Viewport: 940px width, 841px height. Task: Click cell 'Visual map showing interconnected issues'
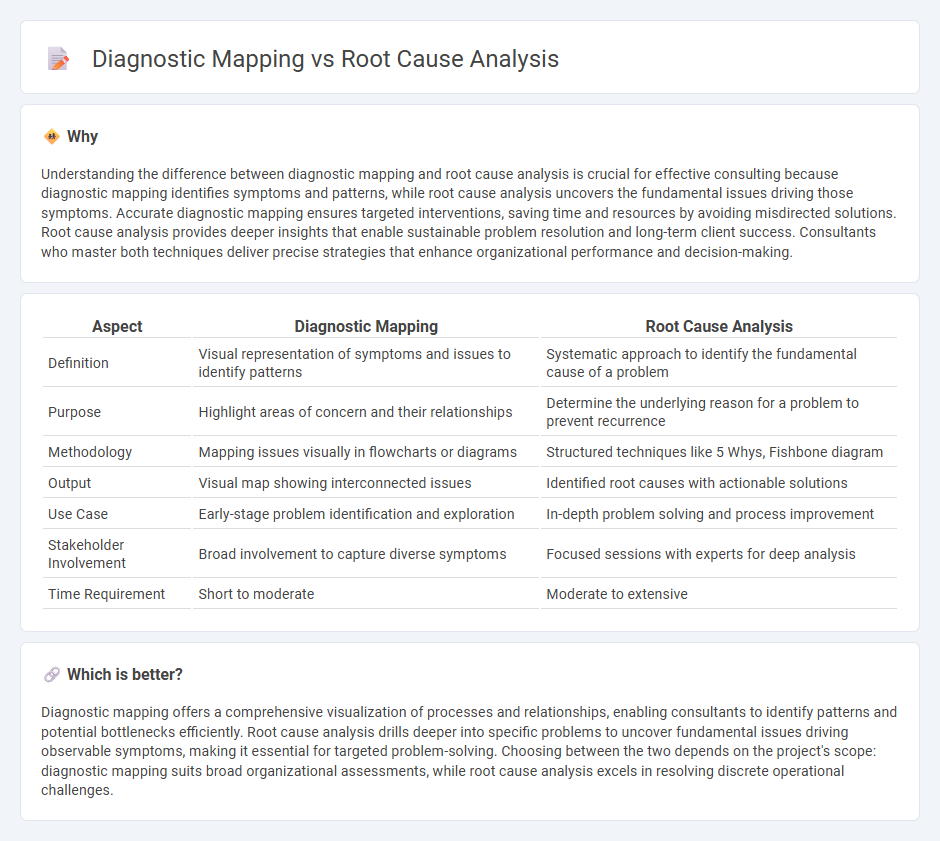(x=366, y=483)
